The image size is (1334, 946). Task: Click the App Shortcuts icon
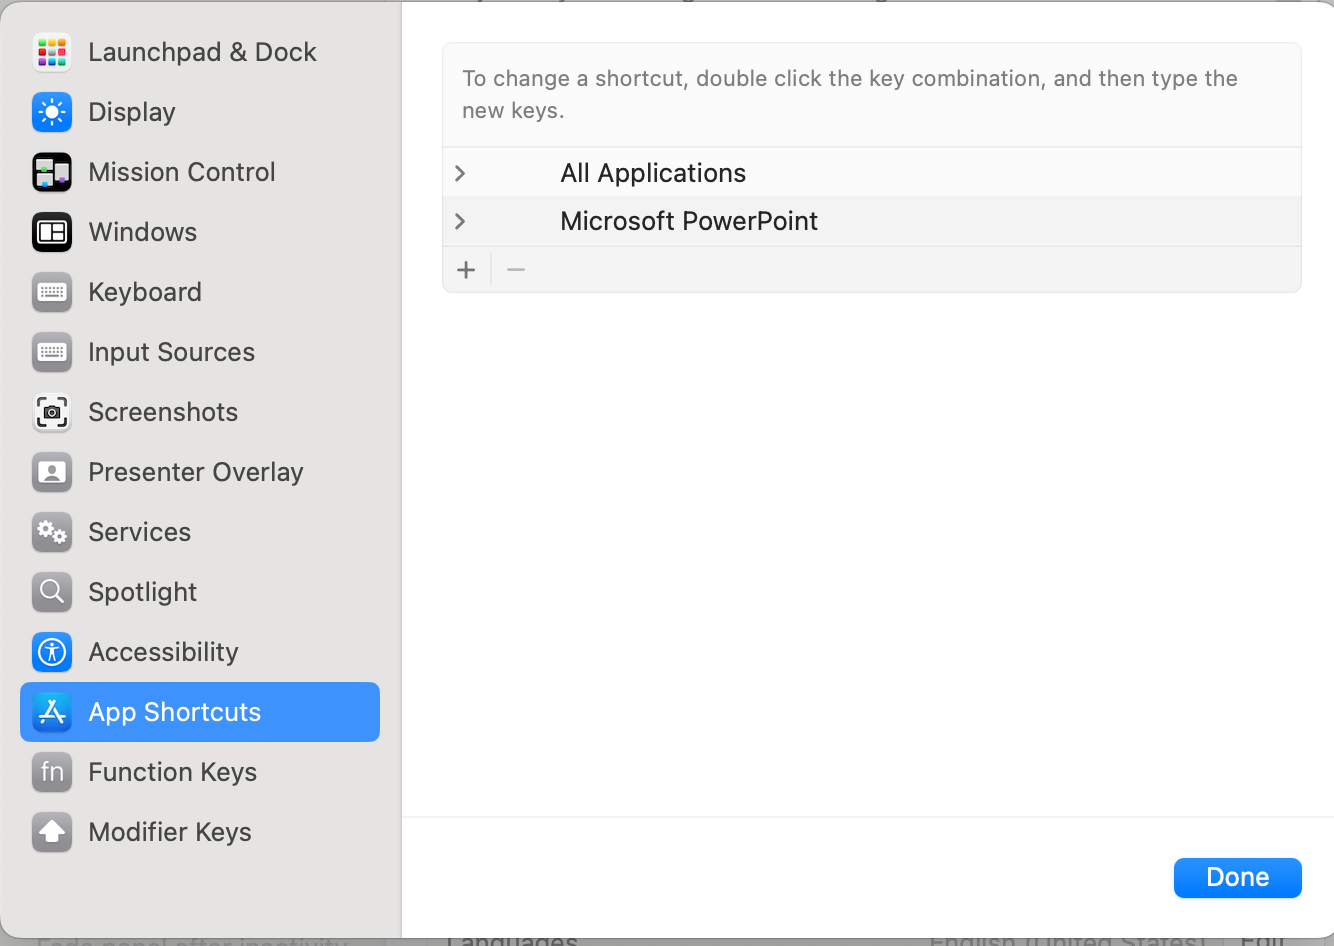coord(52,712)
